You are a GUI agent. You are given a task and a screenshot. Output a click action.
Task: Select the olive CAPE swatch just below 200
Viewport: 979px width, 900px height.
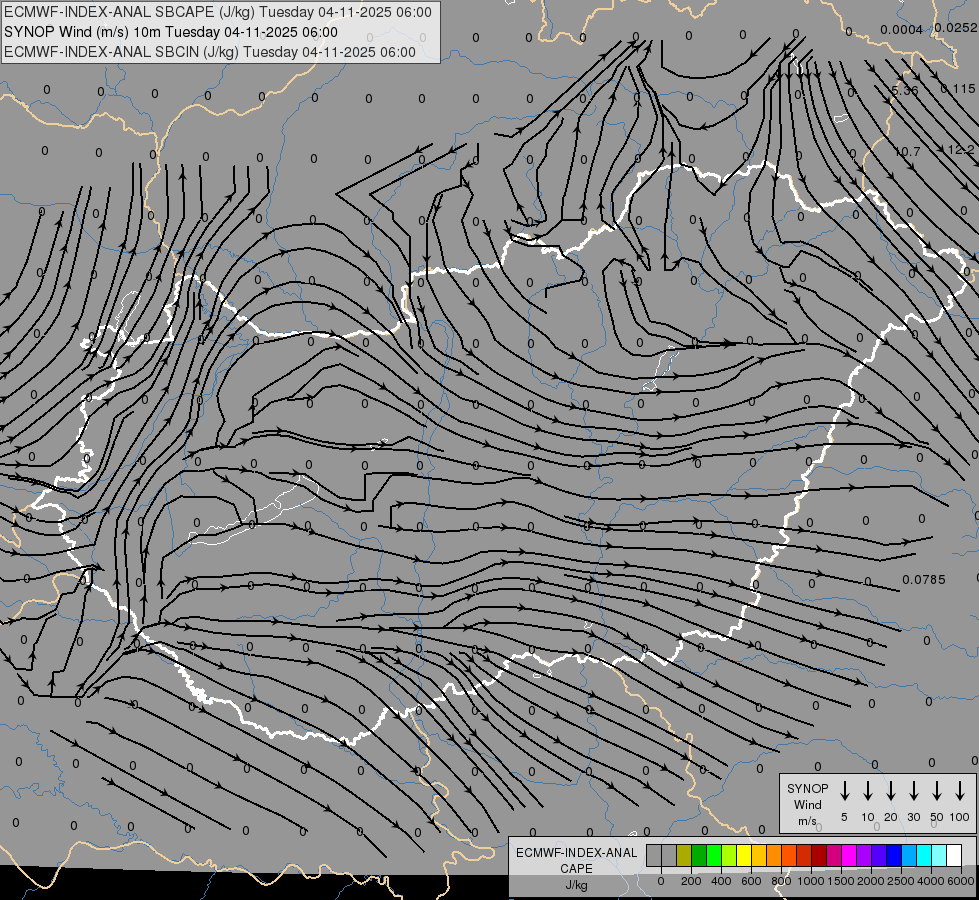tap(684, 855)
